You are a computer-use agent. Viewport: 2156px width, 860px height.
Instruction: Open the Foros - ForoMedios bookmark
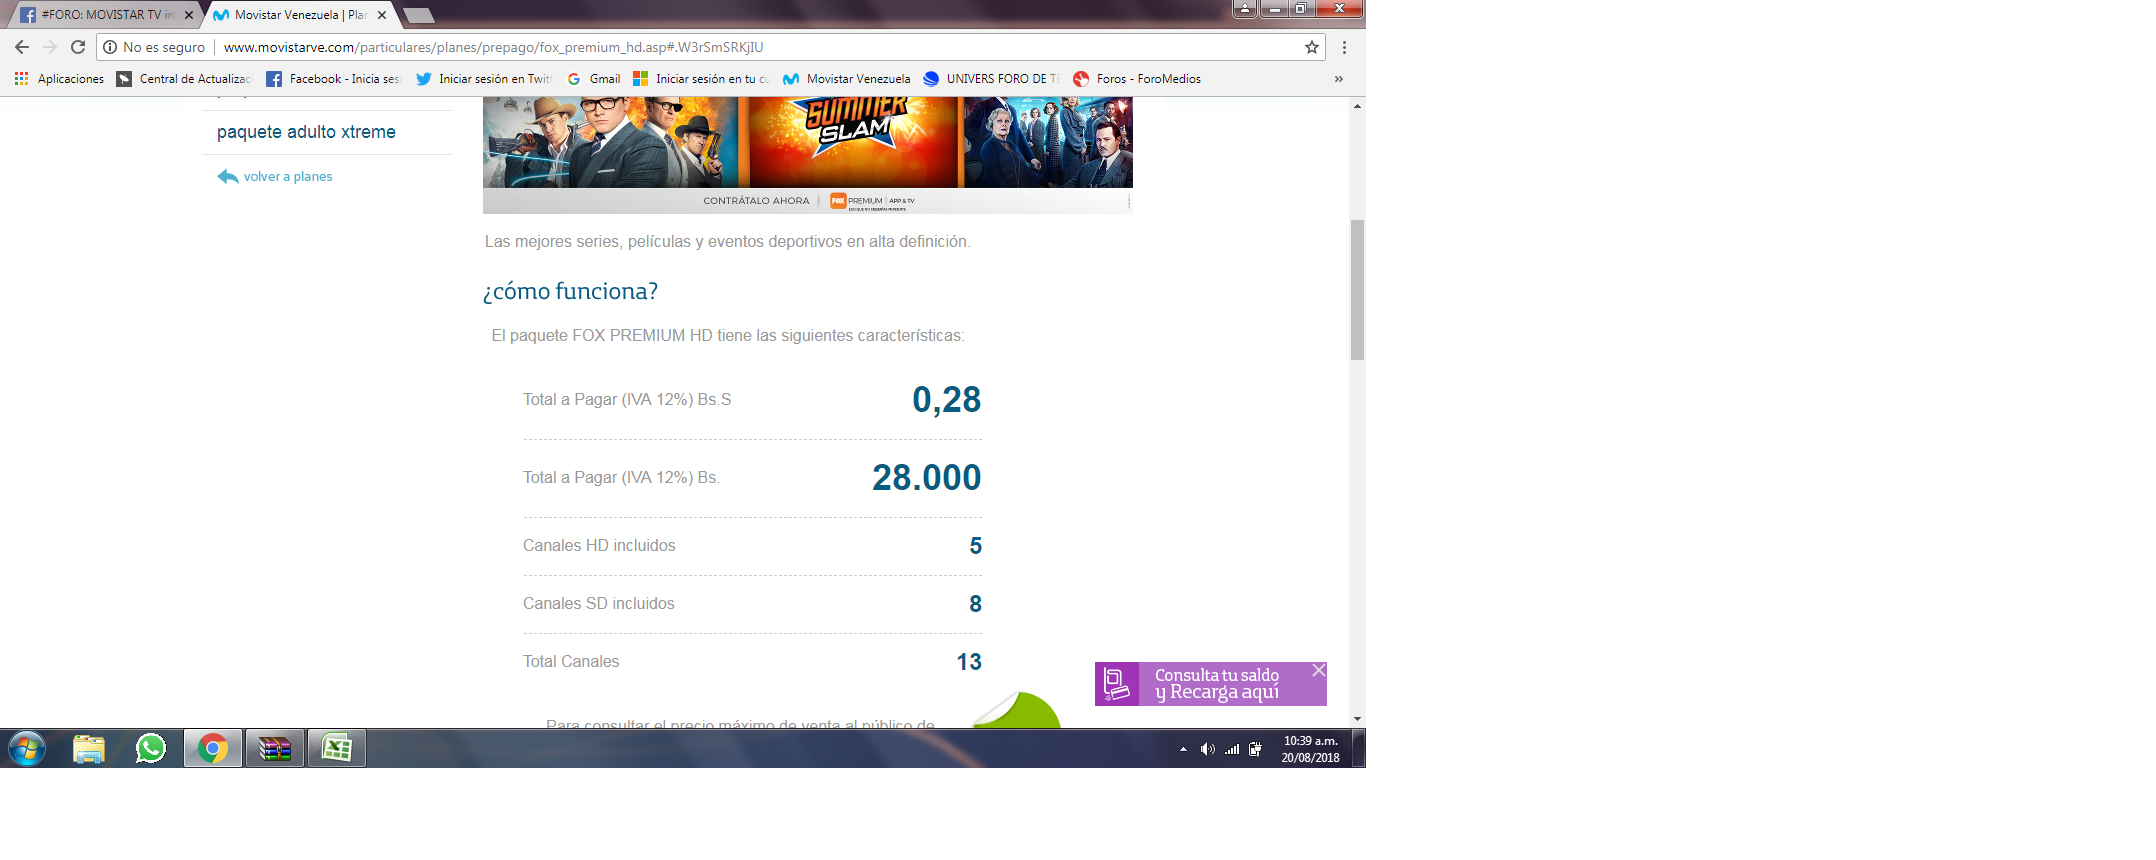coord(1136,79)
